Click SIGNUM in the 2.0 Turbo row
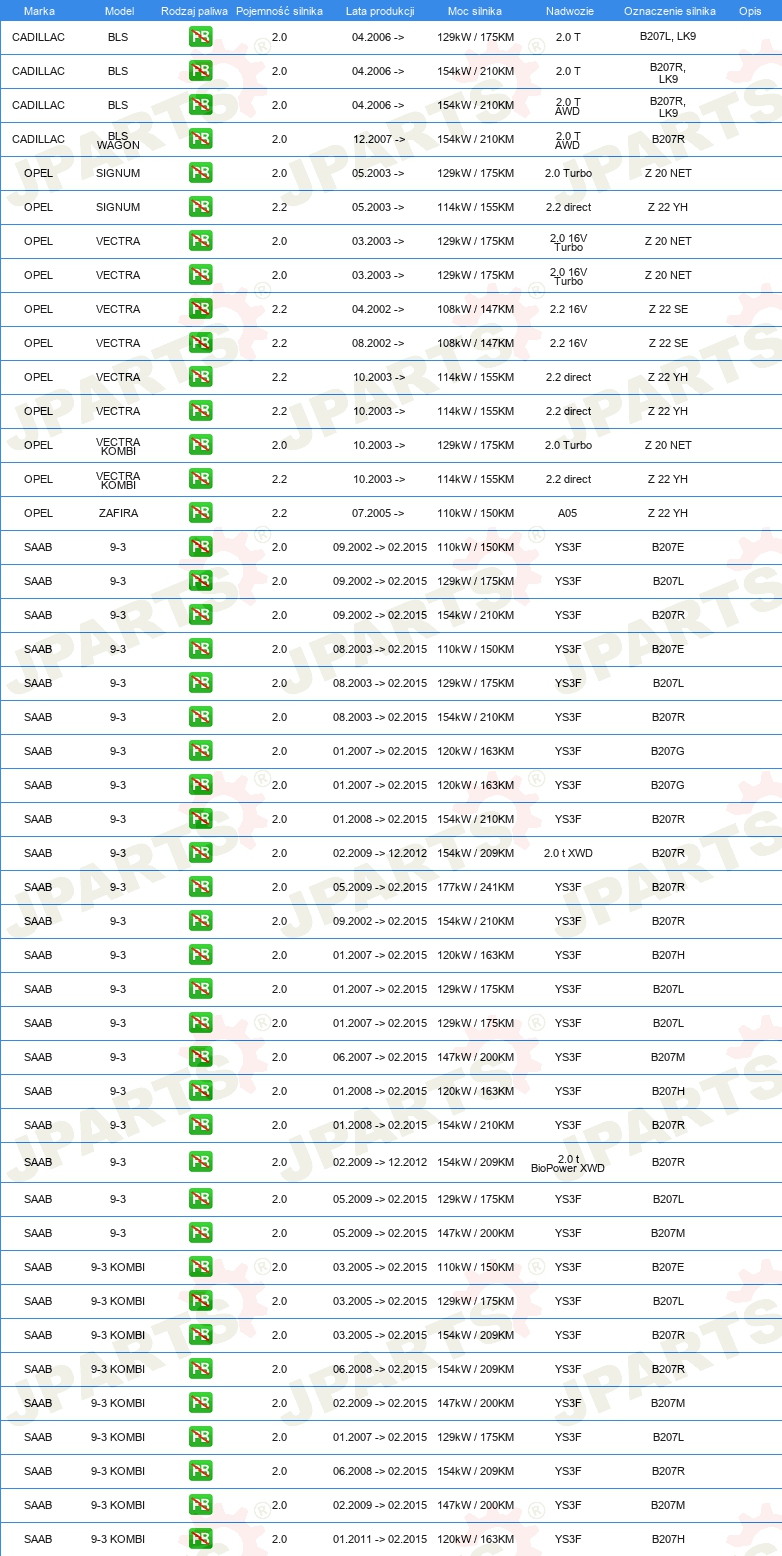This screenshot has height=1556, width=782. pyautogui.click(x=118, y=173)
